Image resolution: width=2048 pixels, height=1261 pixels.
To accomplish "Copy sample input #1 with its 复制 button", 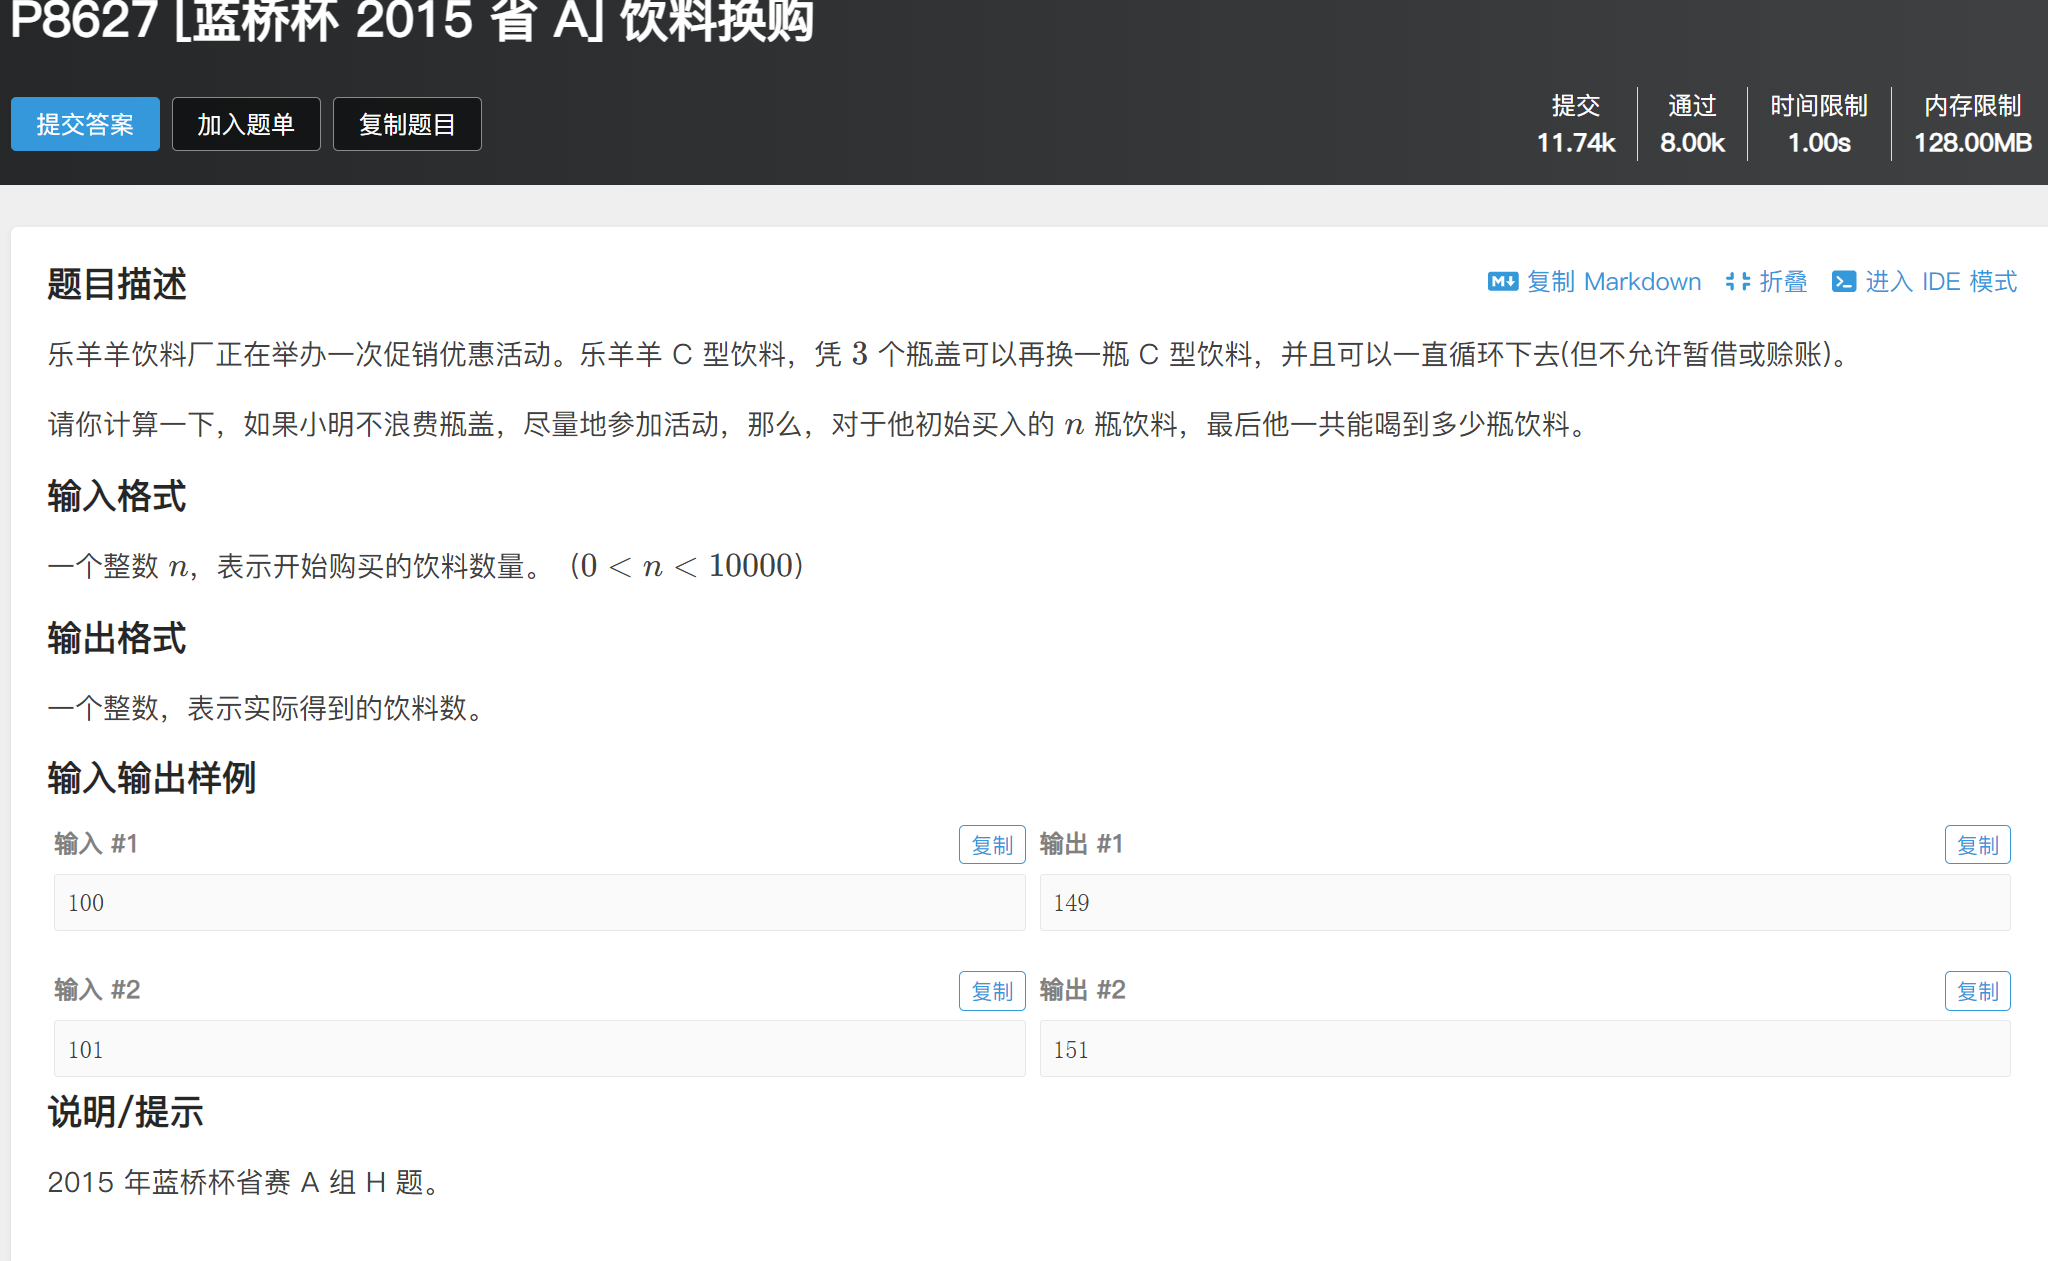I will pos(991,845).
